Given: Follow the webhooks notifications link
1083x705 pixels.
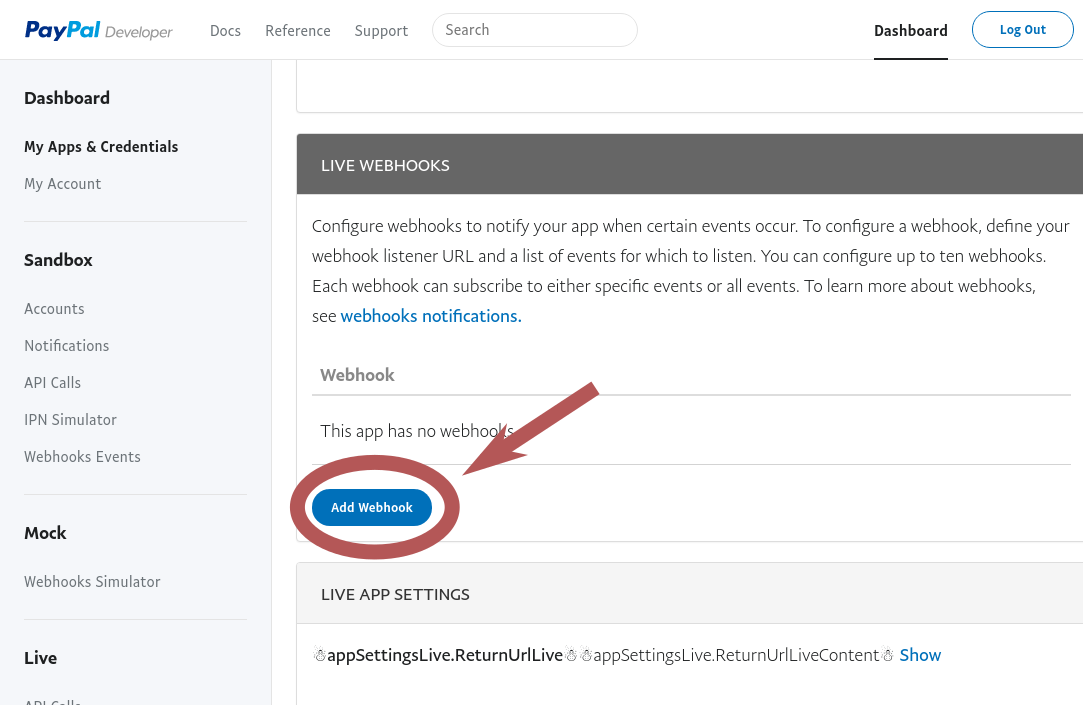Looking at the screenshot, I should pos(431,316).
